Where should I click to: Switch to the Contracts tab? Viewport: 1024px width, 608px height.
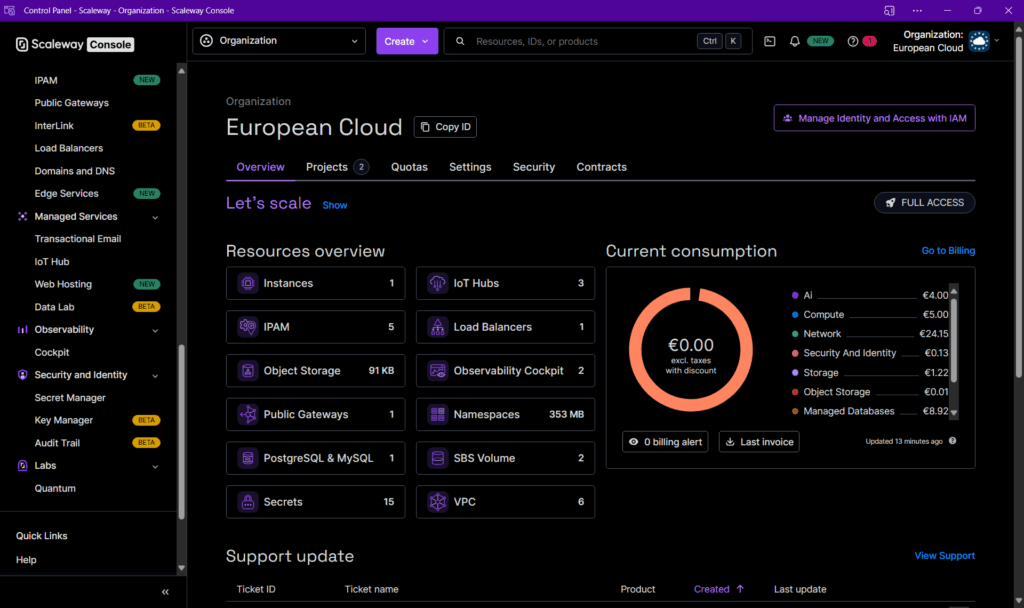pos(601,167)
